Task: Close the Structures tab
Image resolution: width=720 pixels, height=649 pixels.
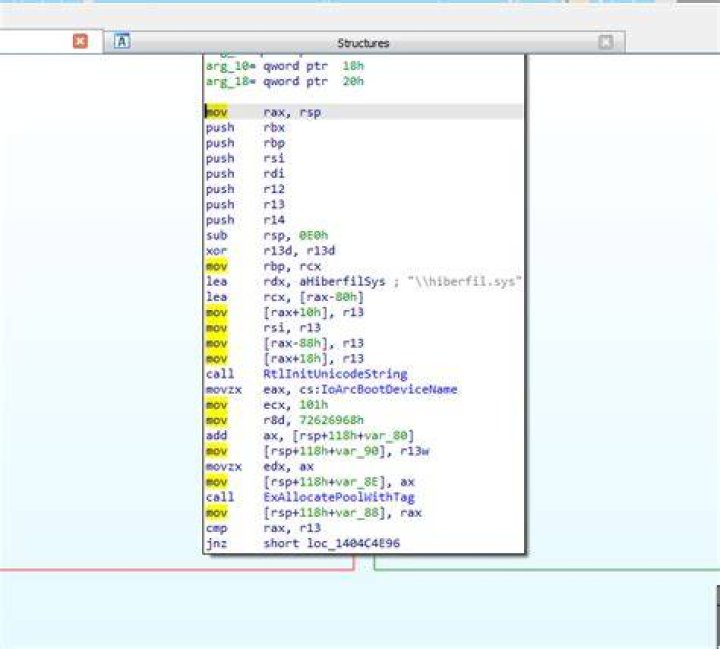Action: pos(606,42)
